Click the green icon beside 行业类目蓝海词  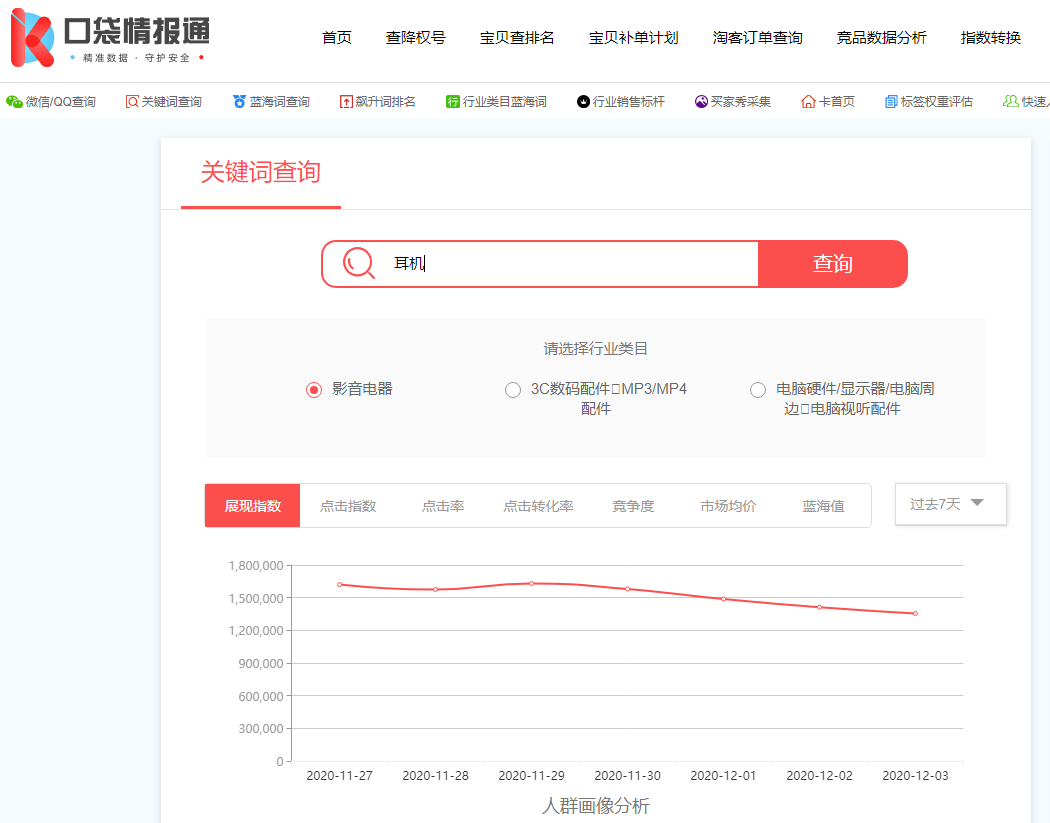click(453, 102)
